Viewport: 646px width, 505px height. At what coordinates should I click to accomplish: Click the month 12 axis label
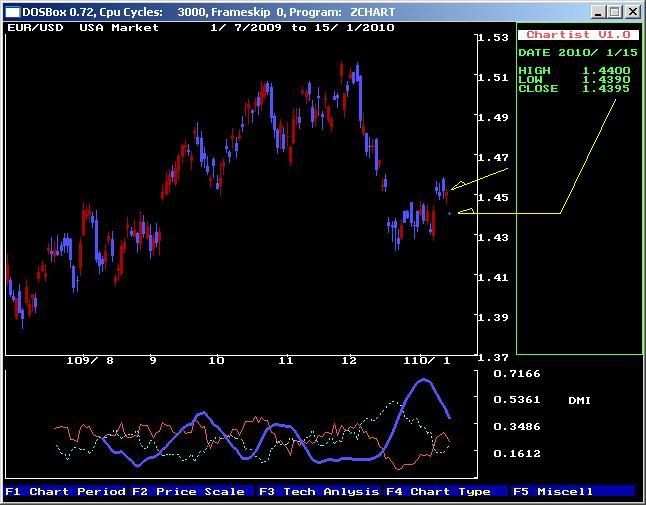pyautogui.click(x=349, y=361)
